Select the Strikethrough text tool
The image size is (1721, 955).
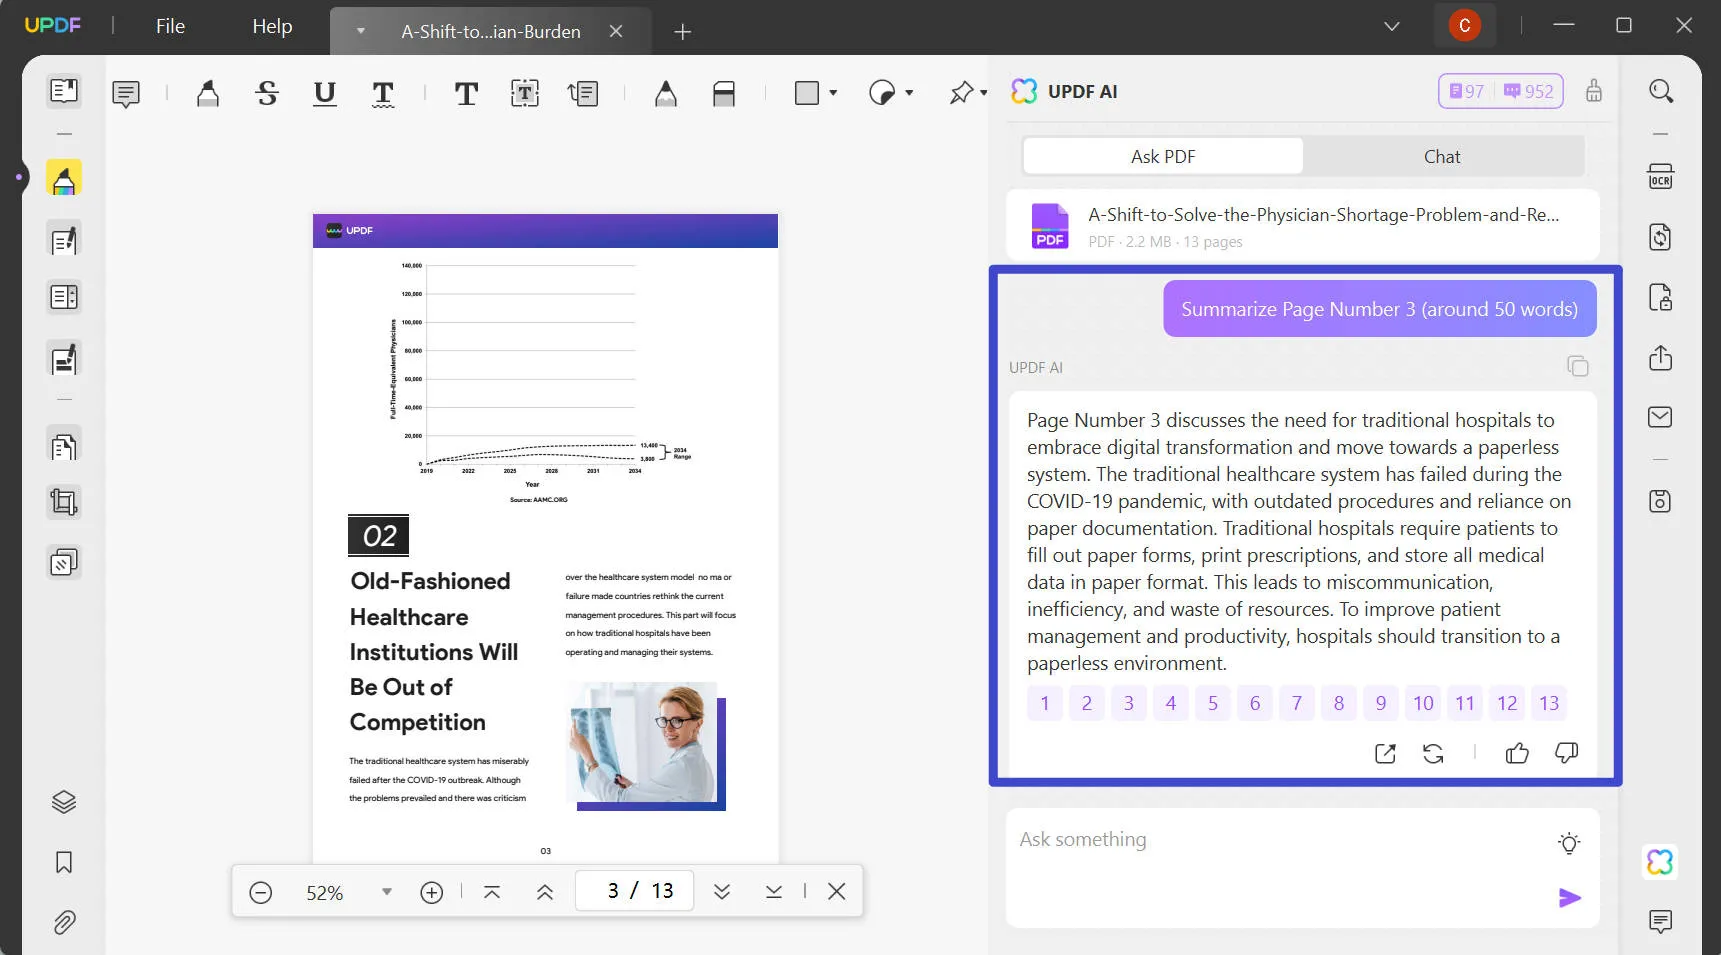click(x=267, y=94)
